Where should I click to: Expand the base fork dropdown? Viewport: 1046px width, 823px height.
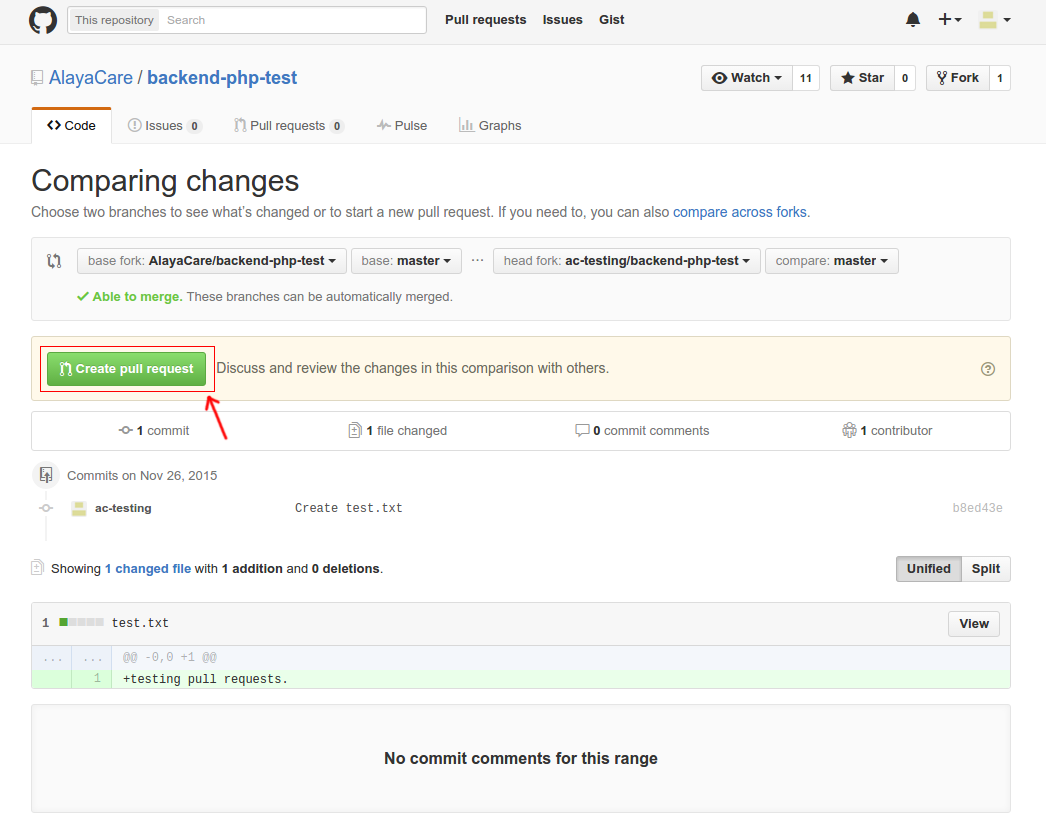[212, 261]
